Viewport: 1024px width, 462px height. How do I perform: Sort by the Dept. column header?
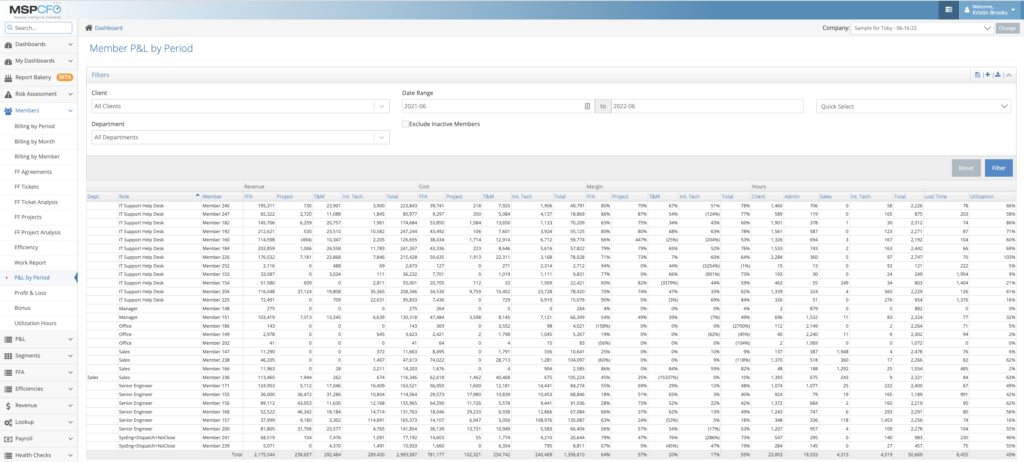(x=94, y=196)
